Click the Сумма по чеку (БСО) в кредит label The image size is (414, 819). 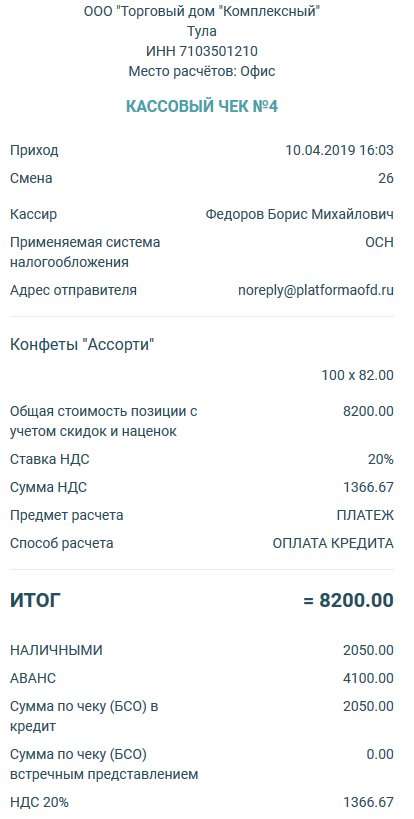(84, 717)
